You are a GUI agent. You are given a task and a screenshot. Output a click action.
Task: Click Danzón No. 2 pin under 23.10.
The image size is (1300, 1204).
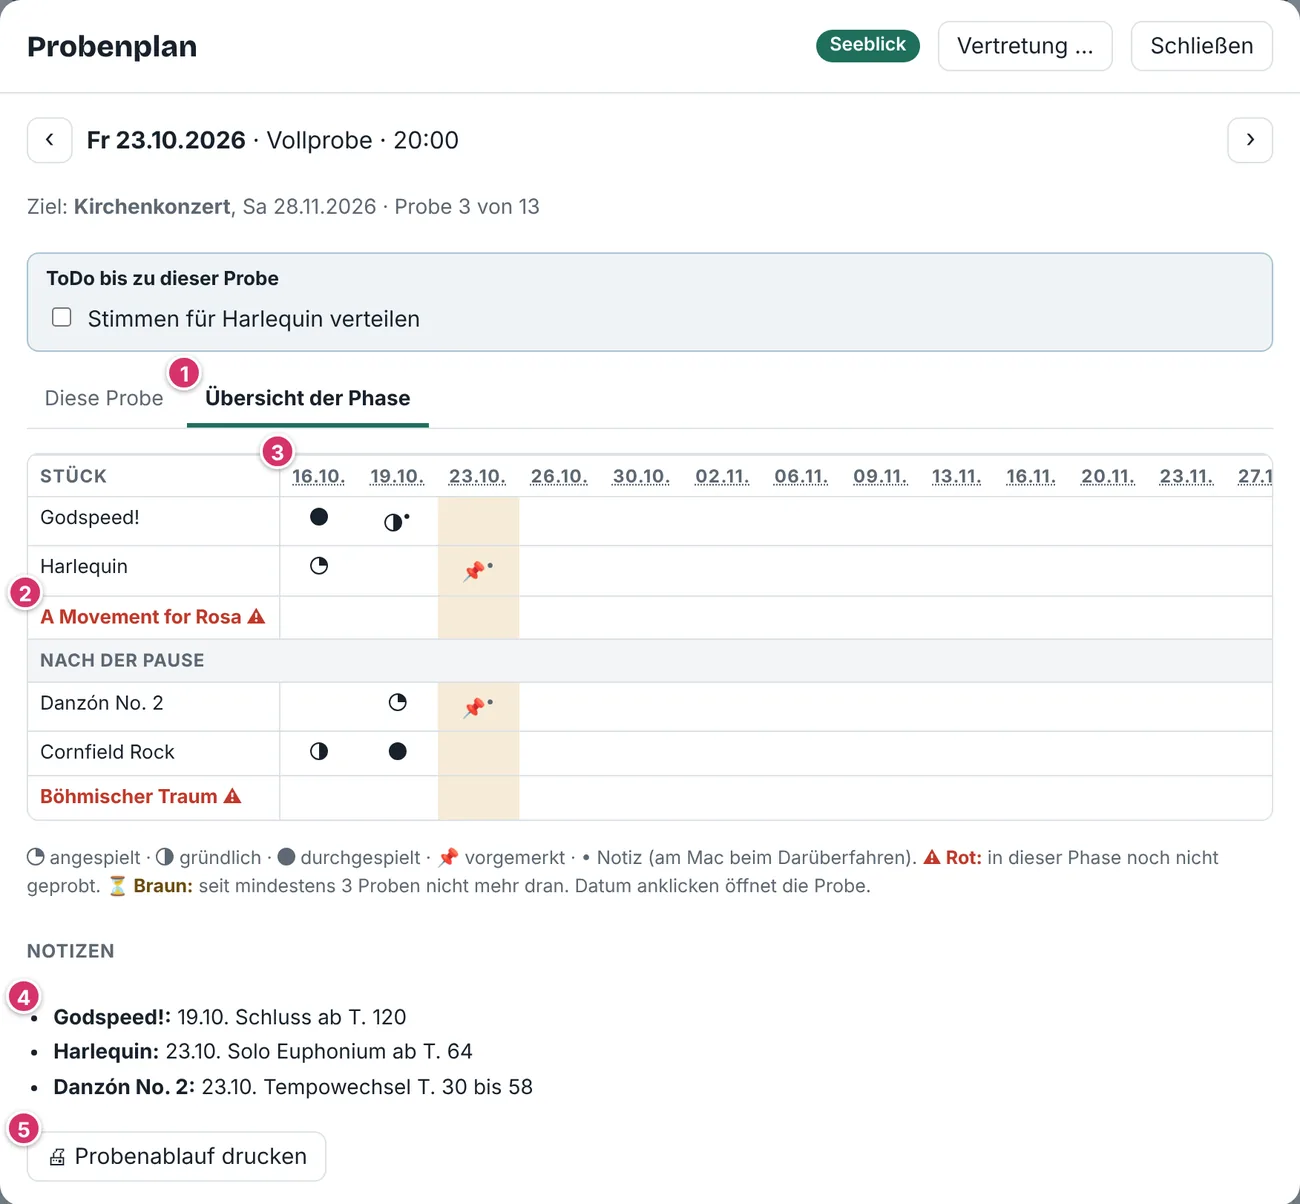(474, 708)
